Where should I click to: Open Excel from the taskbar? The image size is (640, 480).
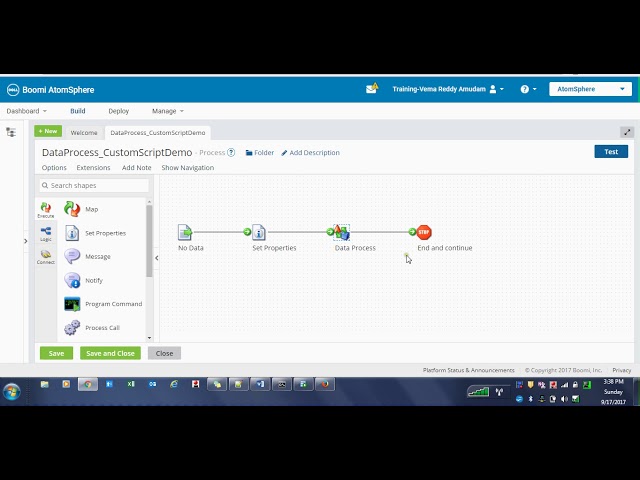click(x=131, y=384)
